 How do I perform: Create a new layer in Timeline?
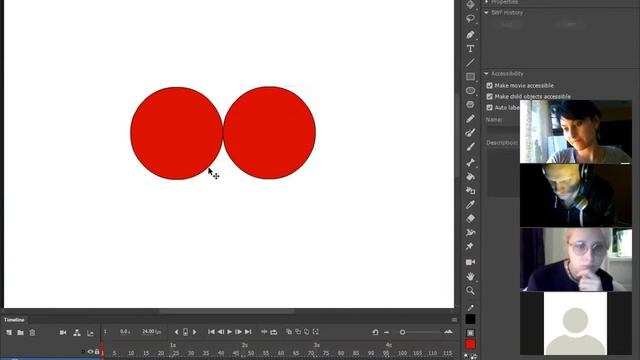[x=9, y=333]
